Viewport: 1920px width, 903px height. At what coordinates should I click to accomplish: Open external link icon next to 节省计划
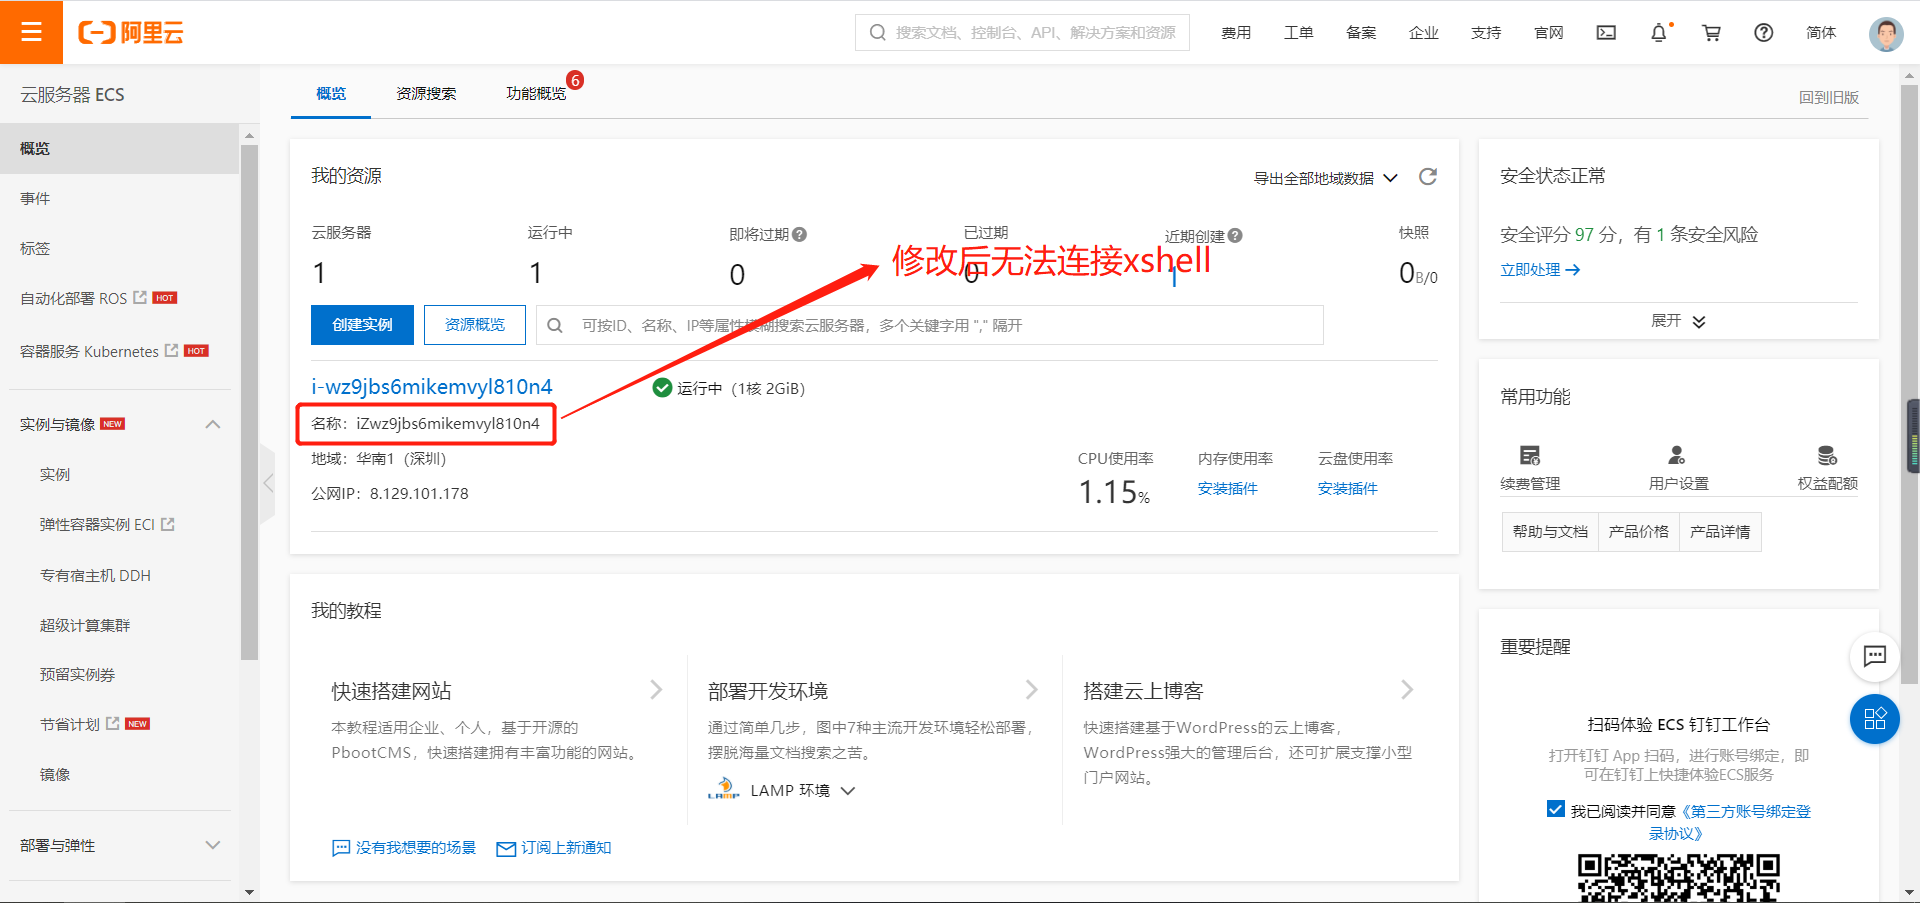[112, 723]
